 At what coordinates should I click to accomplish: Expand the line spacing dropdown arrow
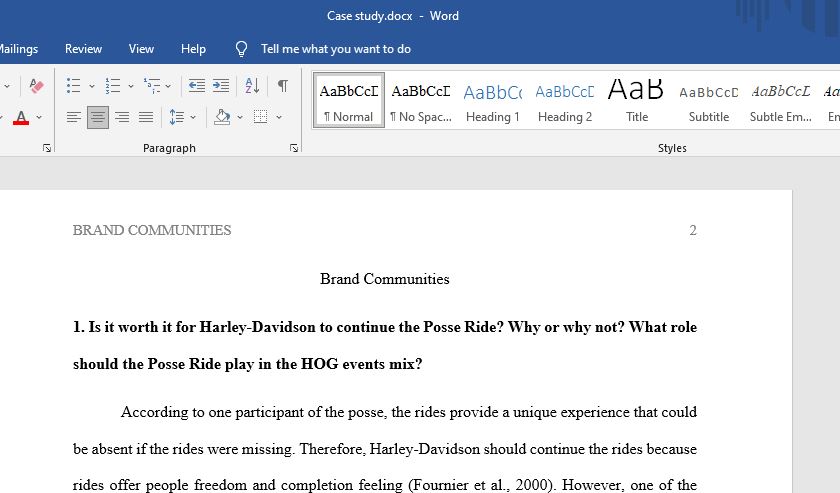tap(193, 117)
